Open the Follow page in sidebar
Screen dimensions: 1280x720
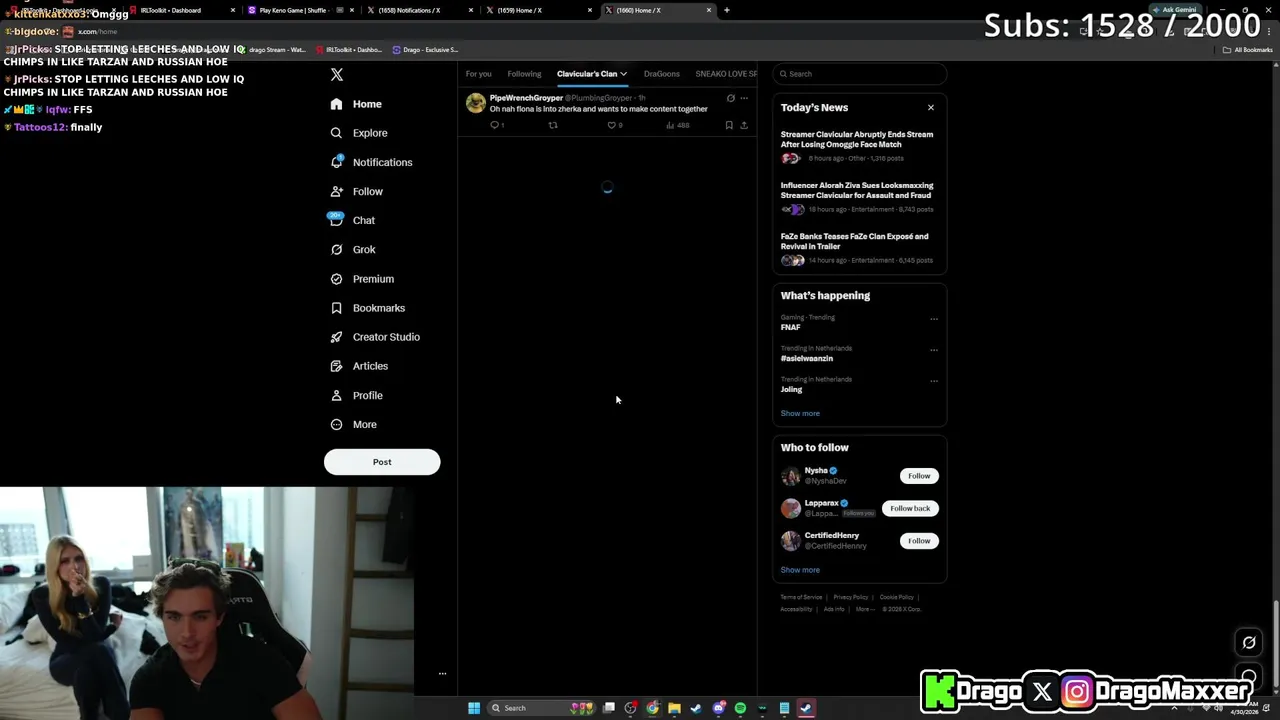(x=357, y=191)
